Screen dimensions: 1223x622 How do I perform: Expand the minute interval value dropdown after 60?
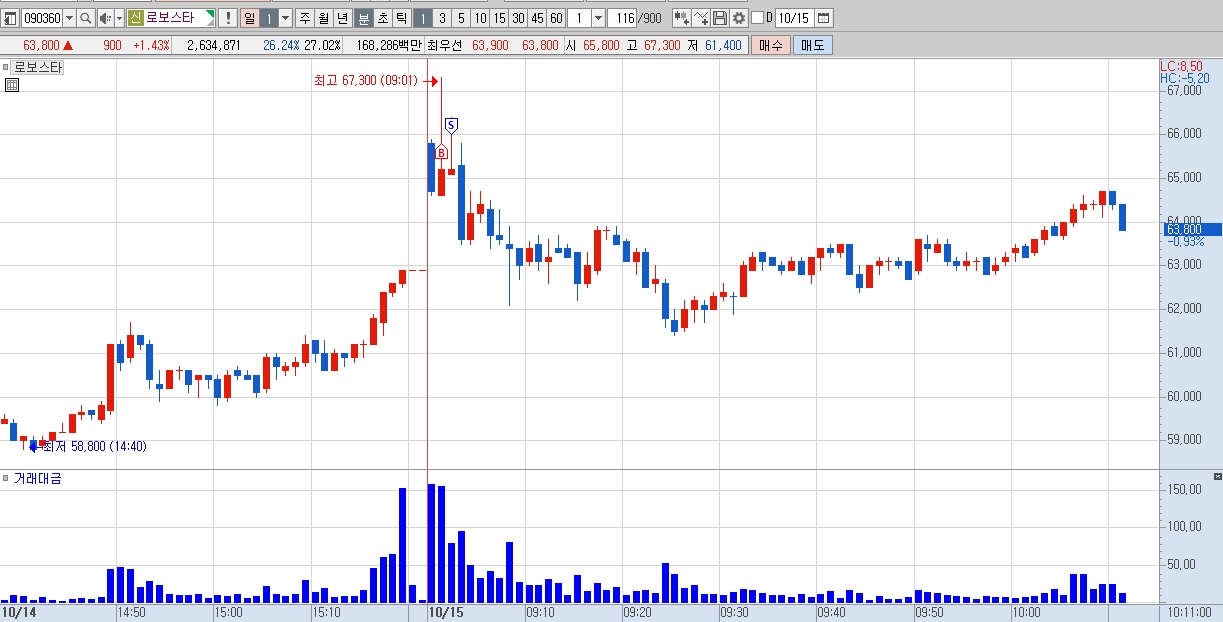pyautogui.click(x=598, y=18)
